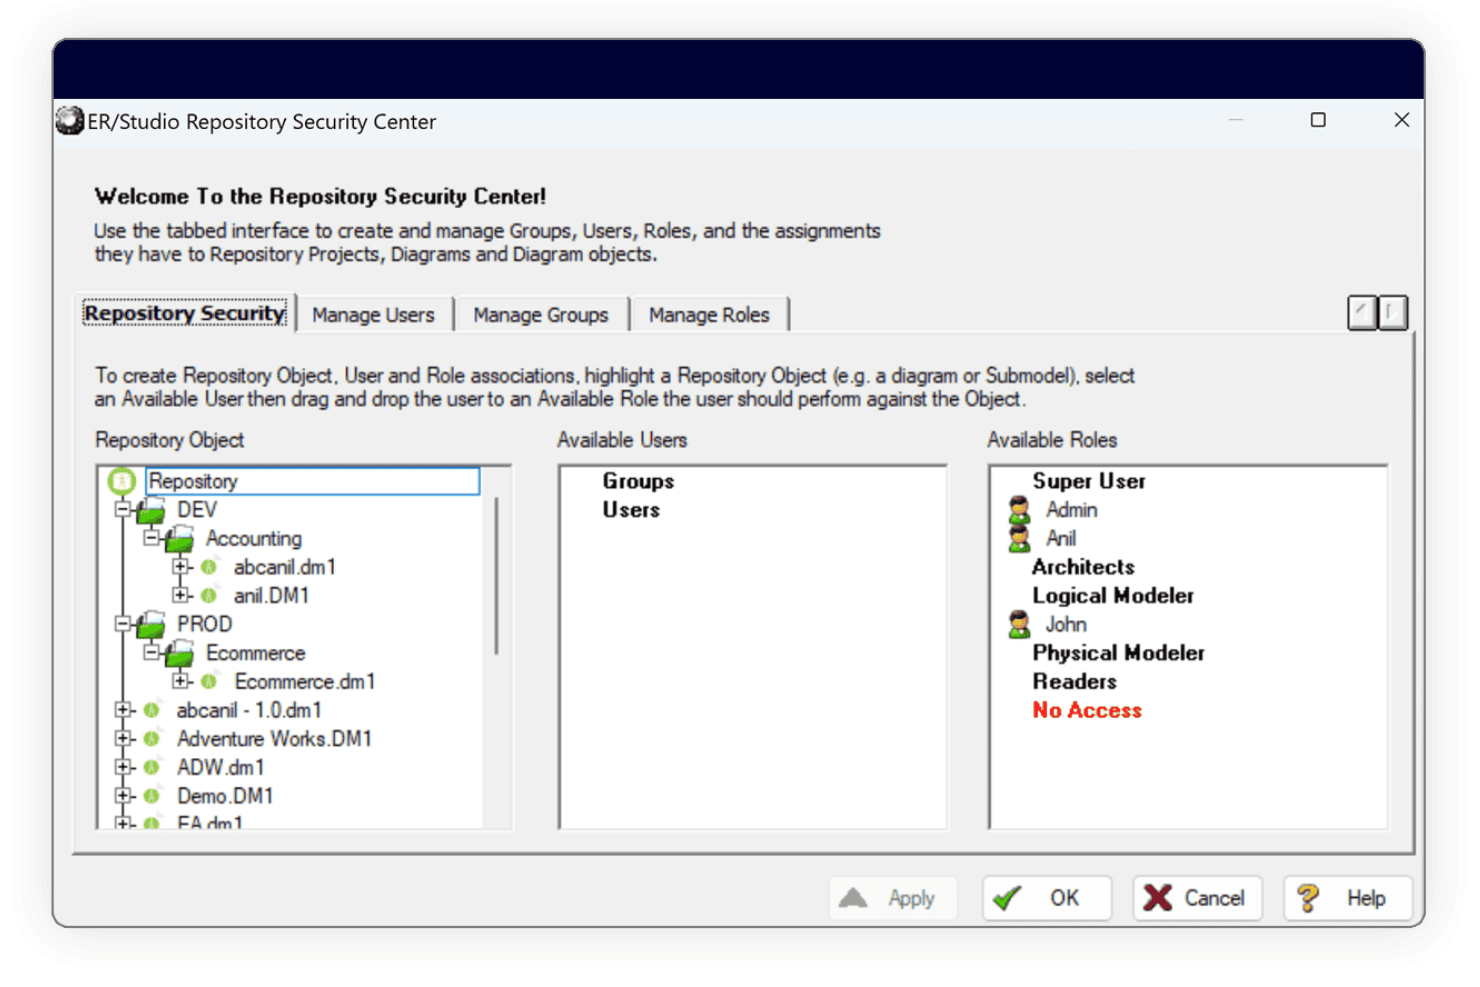This screenshot has width=1480, height=987.
Task: Select the Adventure Works.DM1 diagram icon
Action: [152, 739]
